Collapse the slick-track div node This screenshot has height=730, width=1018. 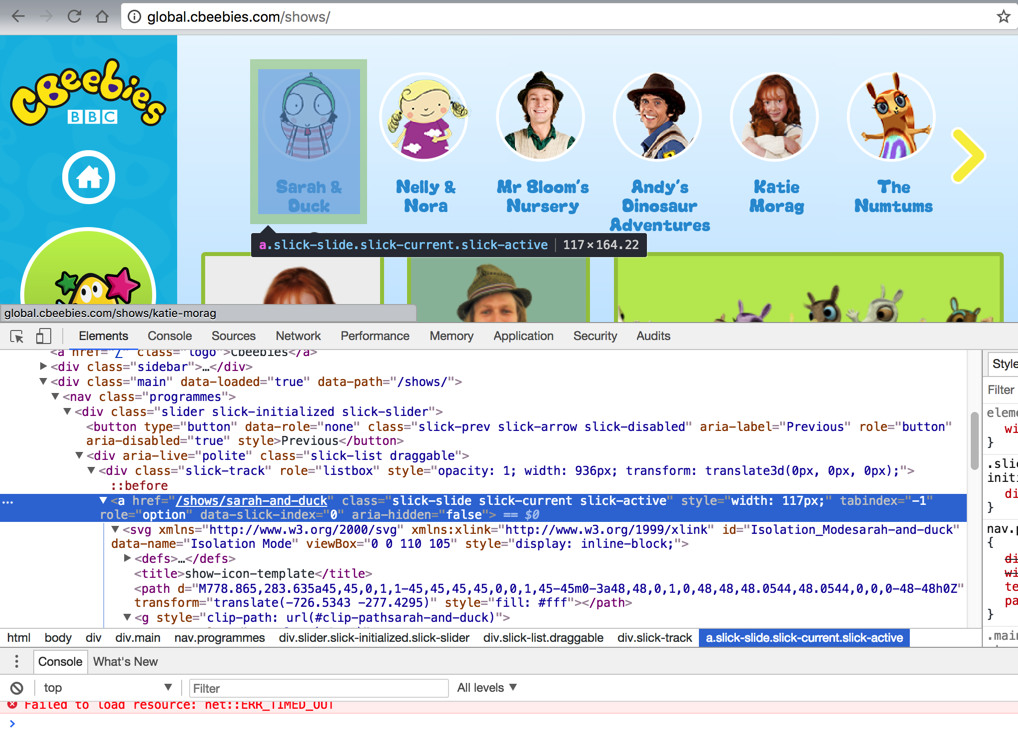tap(91, 470)
